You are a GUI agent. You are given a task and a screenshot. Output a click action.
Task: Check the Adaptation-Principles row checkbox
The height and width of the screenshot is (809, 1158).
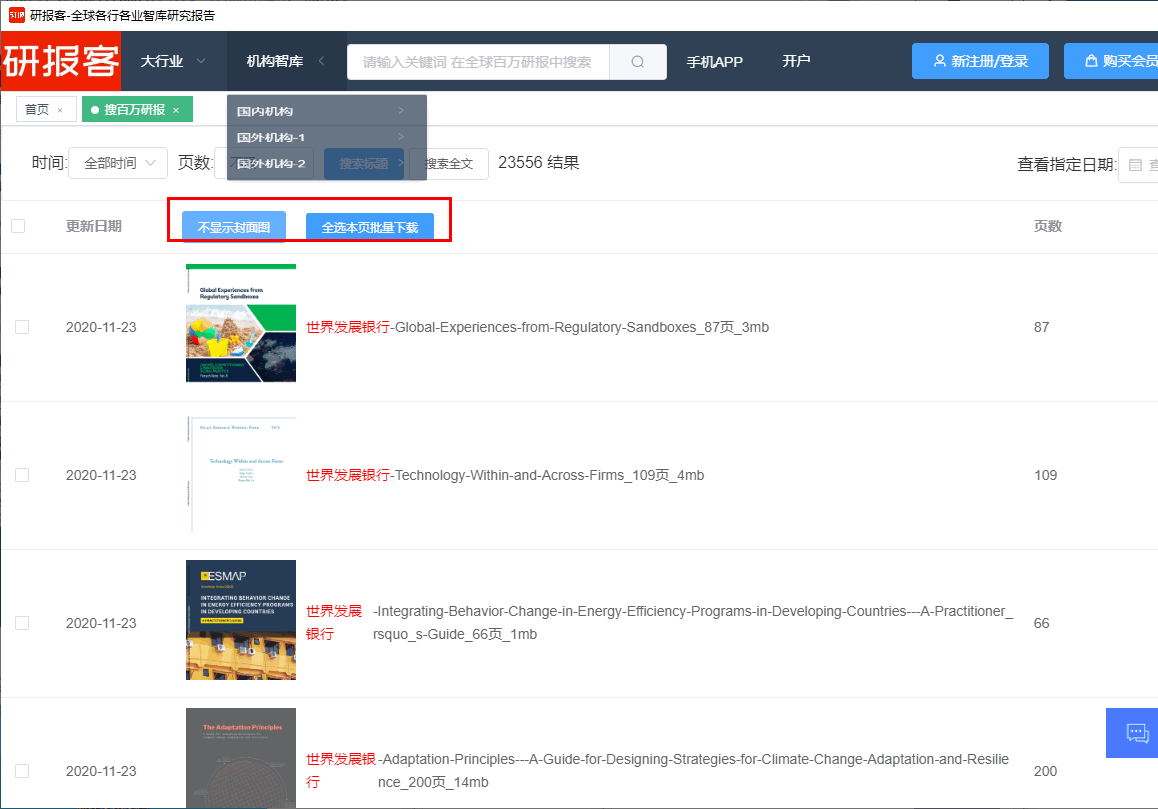(x=22, y=771)
